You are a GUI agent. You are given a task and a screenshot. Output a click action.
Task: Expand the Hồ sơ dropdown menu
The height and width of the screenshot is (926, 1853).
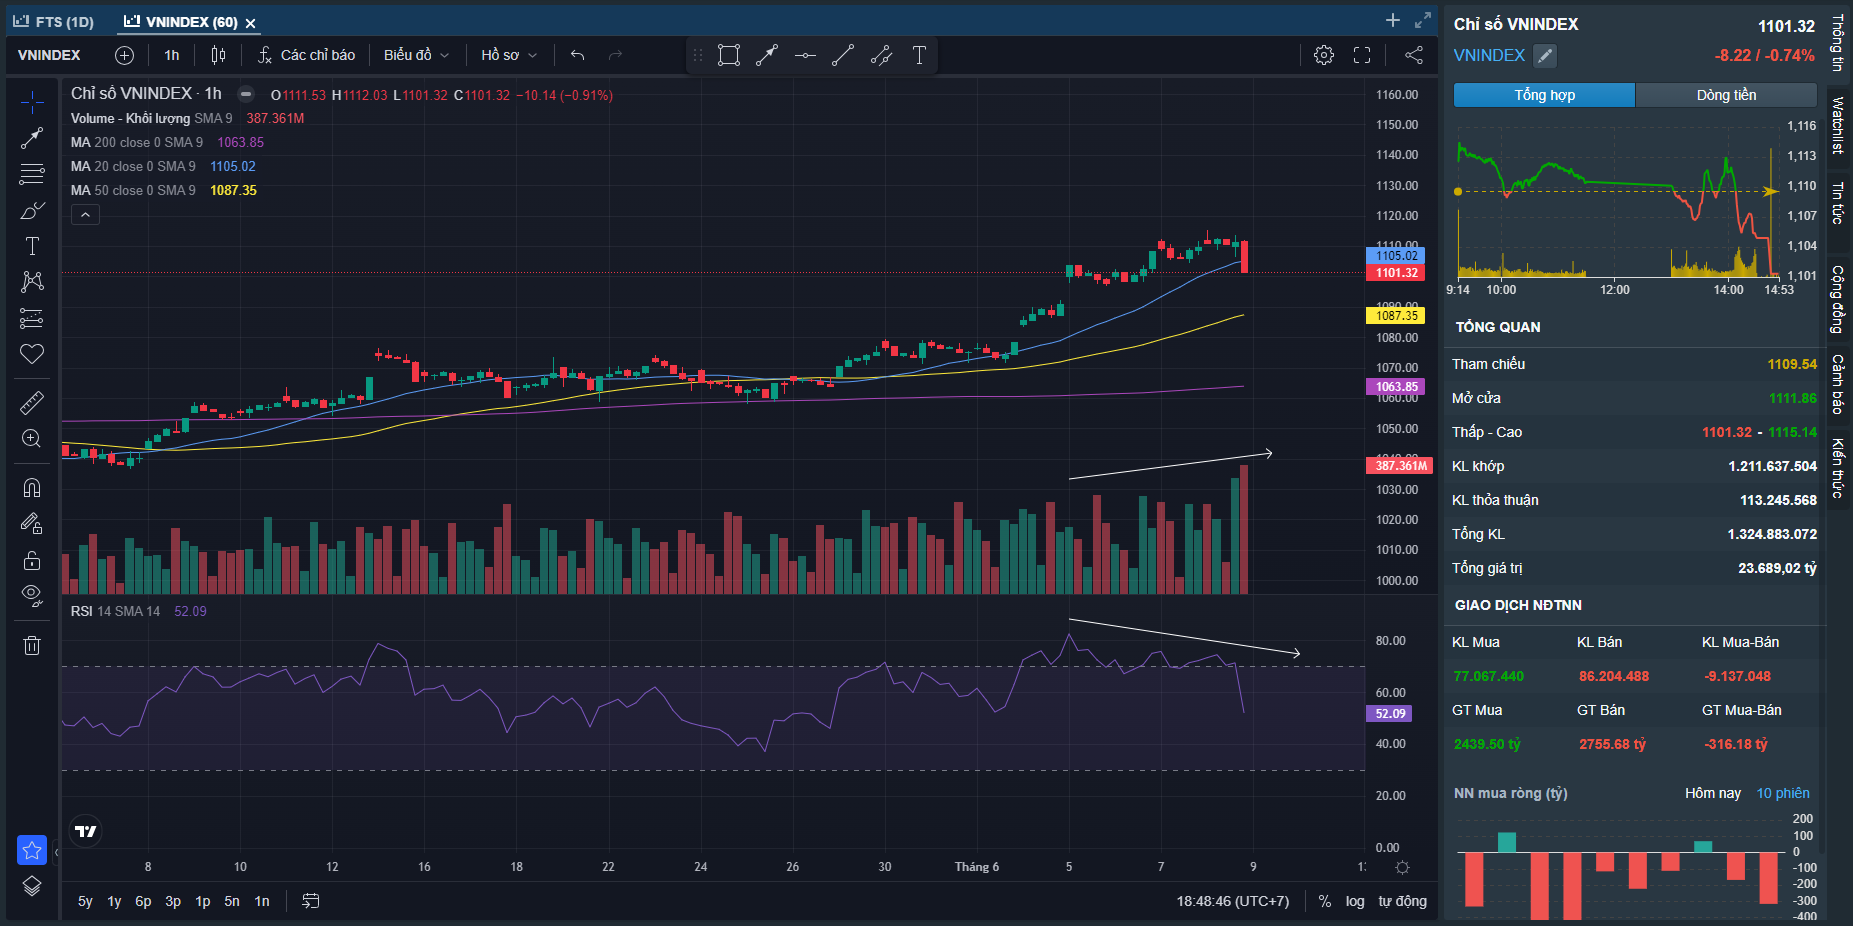(508, 55)
